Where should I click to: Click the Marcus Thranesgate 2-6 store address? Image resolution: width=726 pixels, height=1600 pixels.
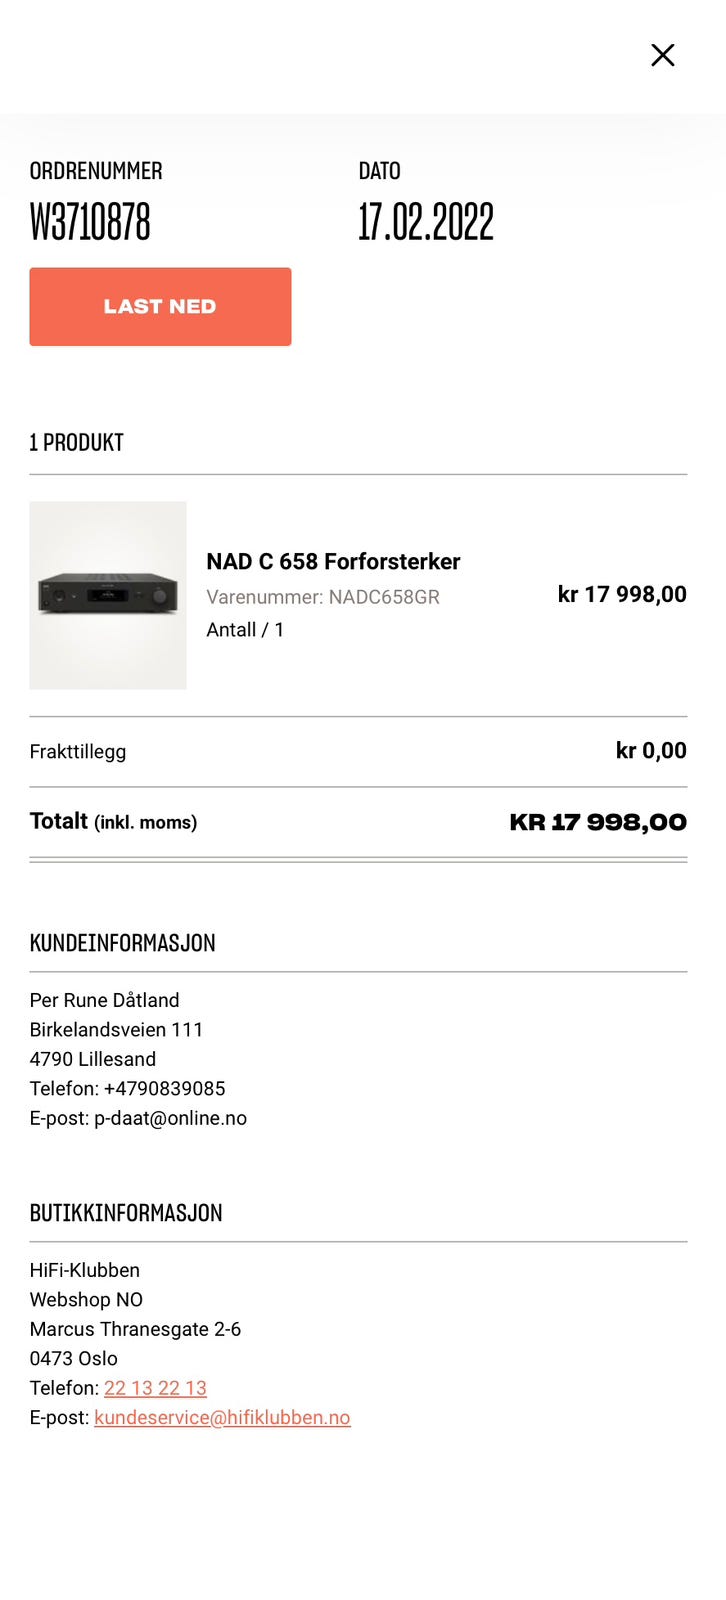click(x=135, y=1329)
